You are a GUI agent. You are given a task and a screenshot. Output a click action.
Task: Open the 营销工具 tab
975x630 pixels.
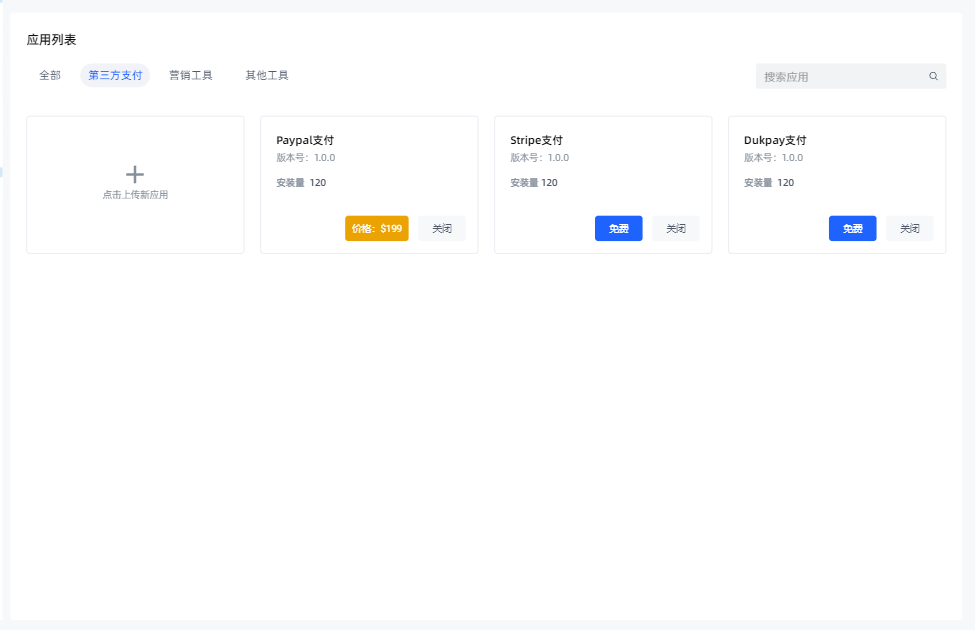point(191,75)
